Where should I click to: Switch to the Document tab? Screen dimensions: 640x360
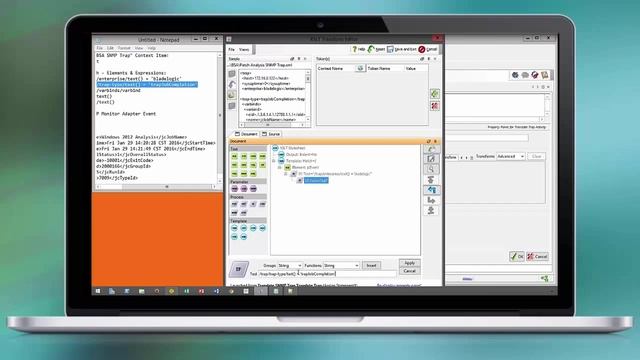coord(246,134)
